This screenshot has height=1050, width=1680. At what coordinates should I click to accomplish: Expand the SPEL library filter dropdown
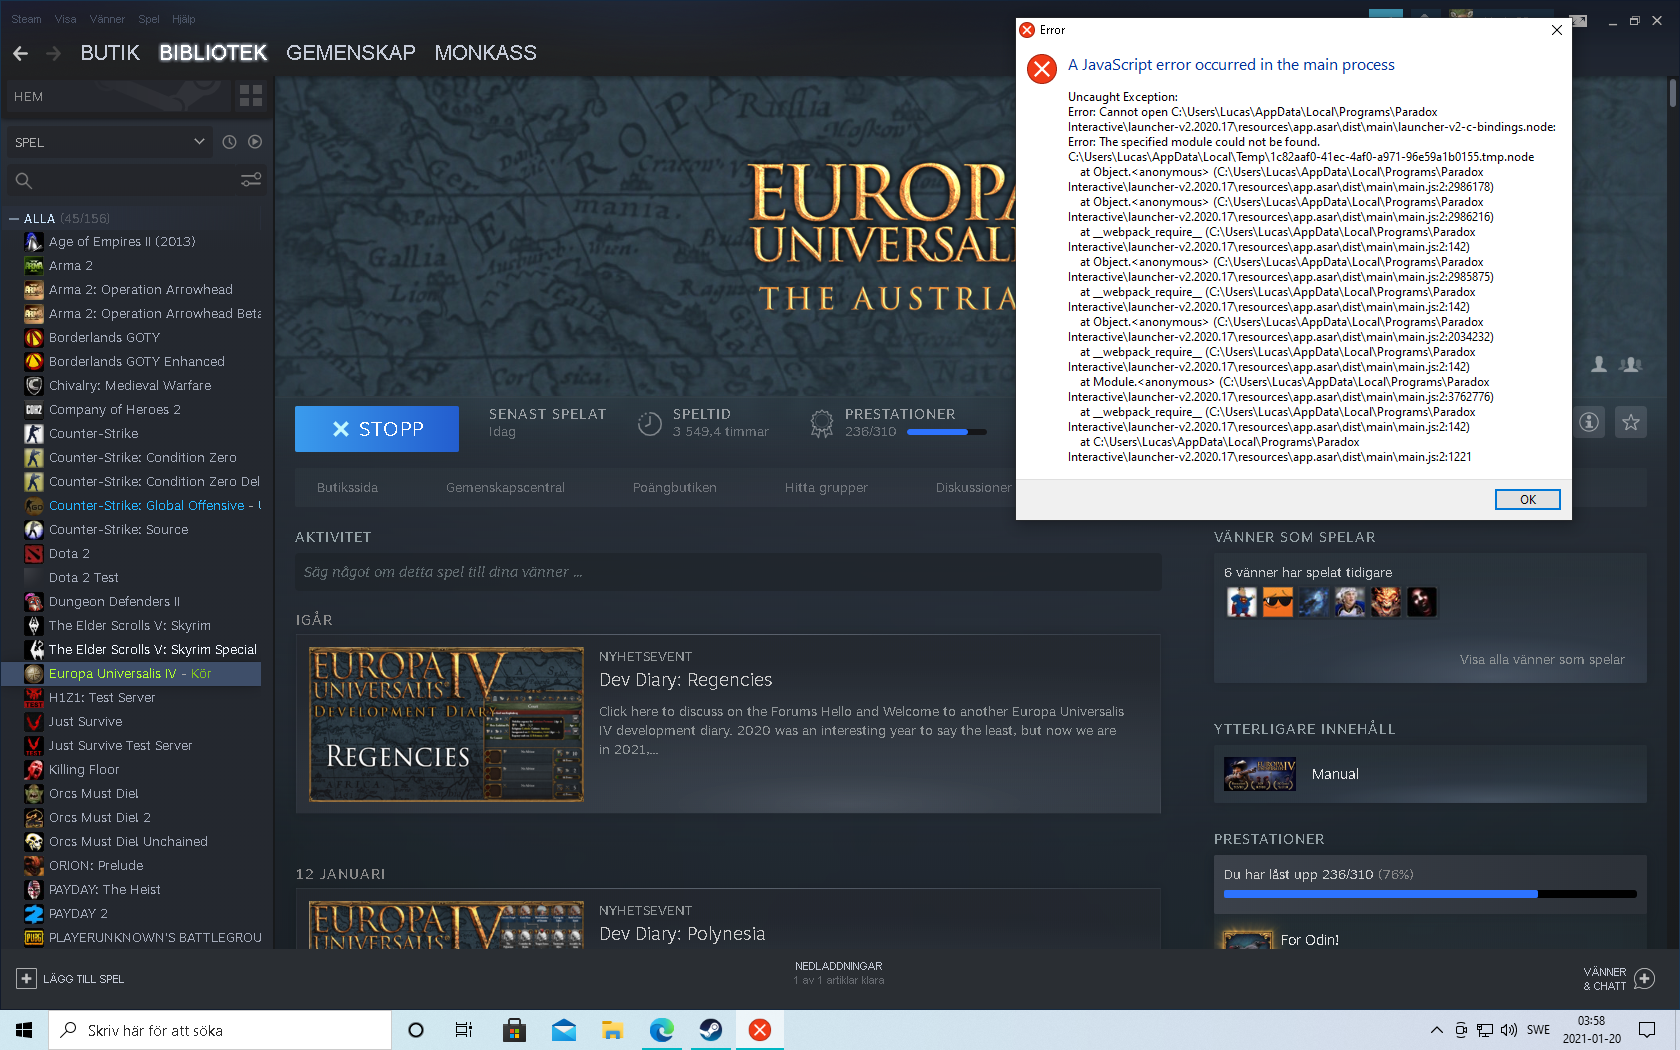[199, 142]
